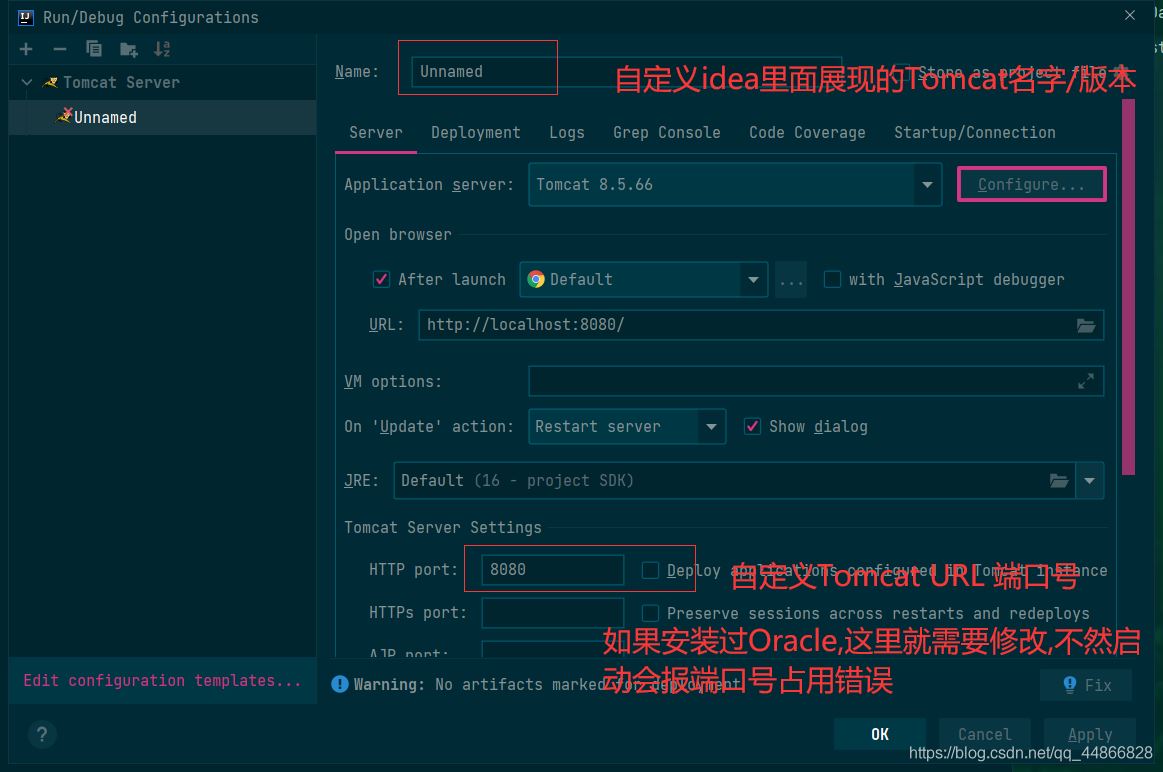Open the Application server dropdown
The width and height of the screenshot is (1163, 772).
[926, 184]
